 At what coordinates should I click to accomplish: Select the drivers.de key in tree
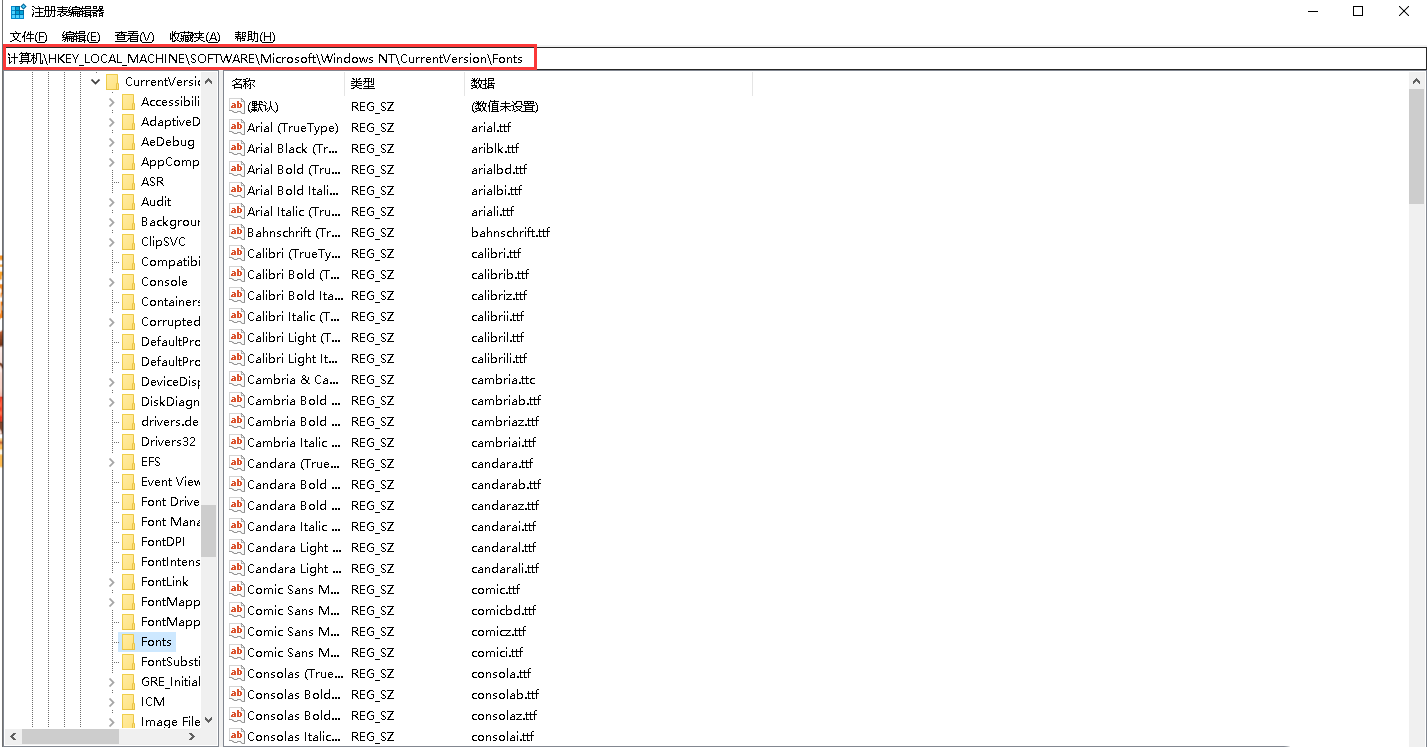169,422
